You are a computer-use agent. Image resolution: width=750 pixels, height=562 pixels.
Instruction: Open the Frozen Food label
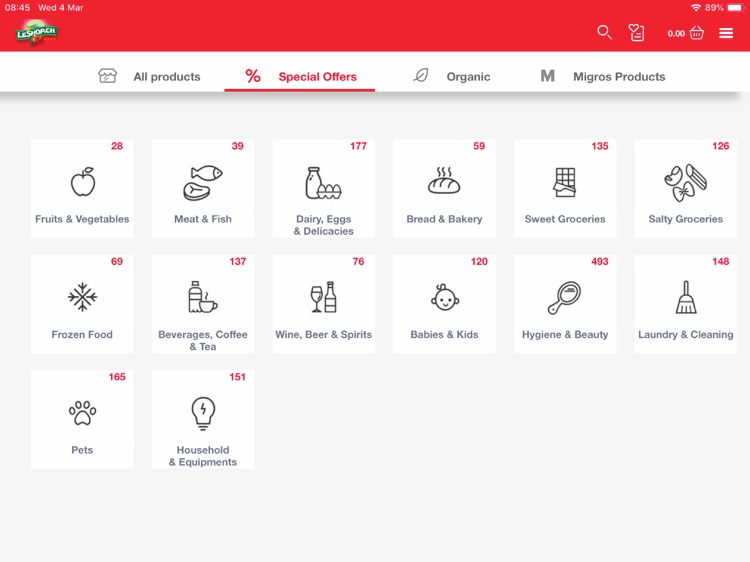click(82, 334)
